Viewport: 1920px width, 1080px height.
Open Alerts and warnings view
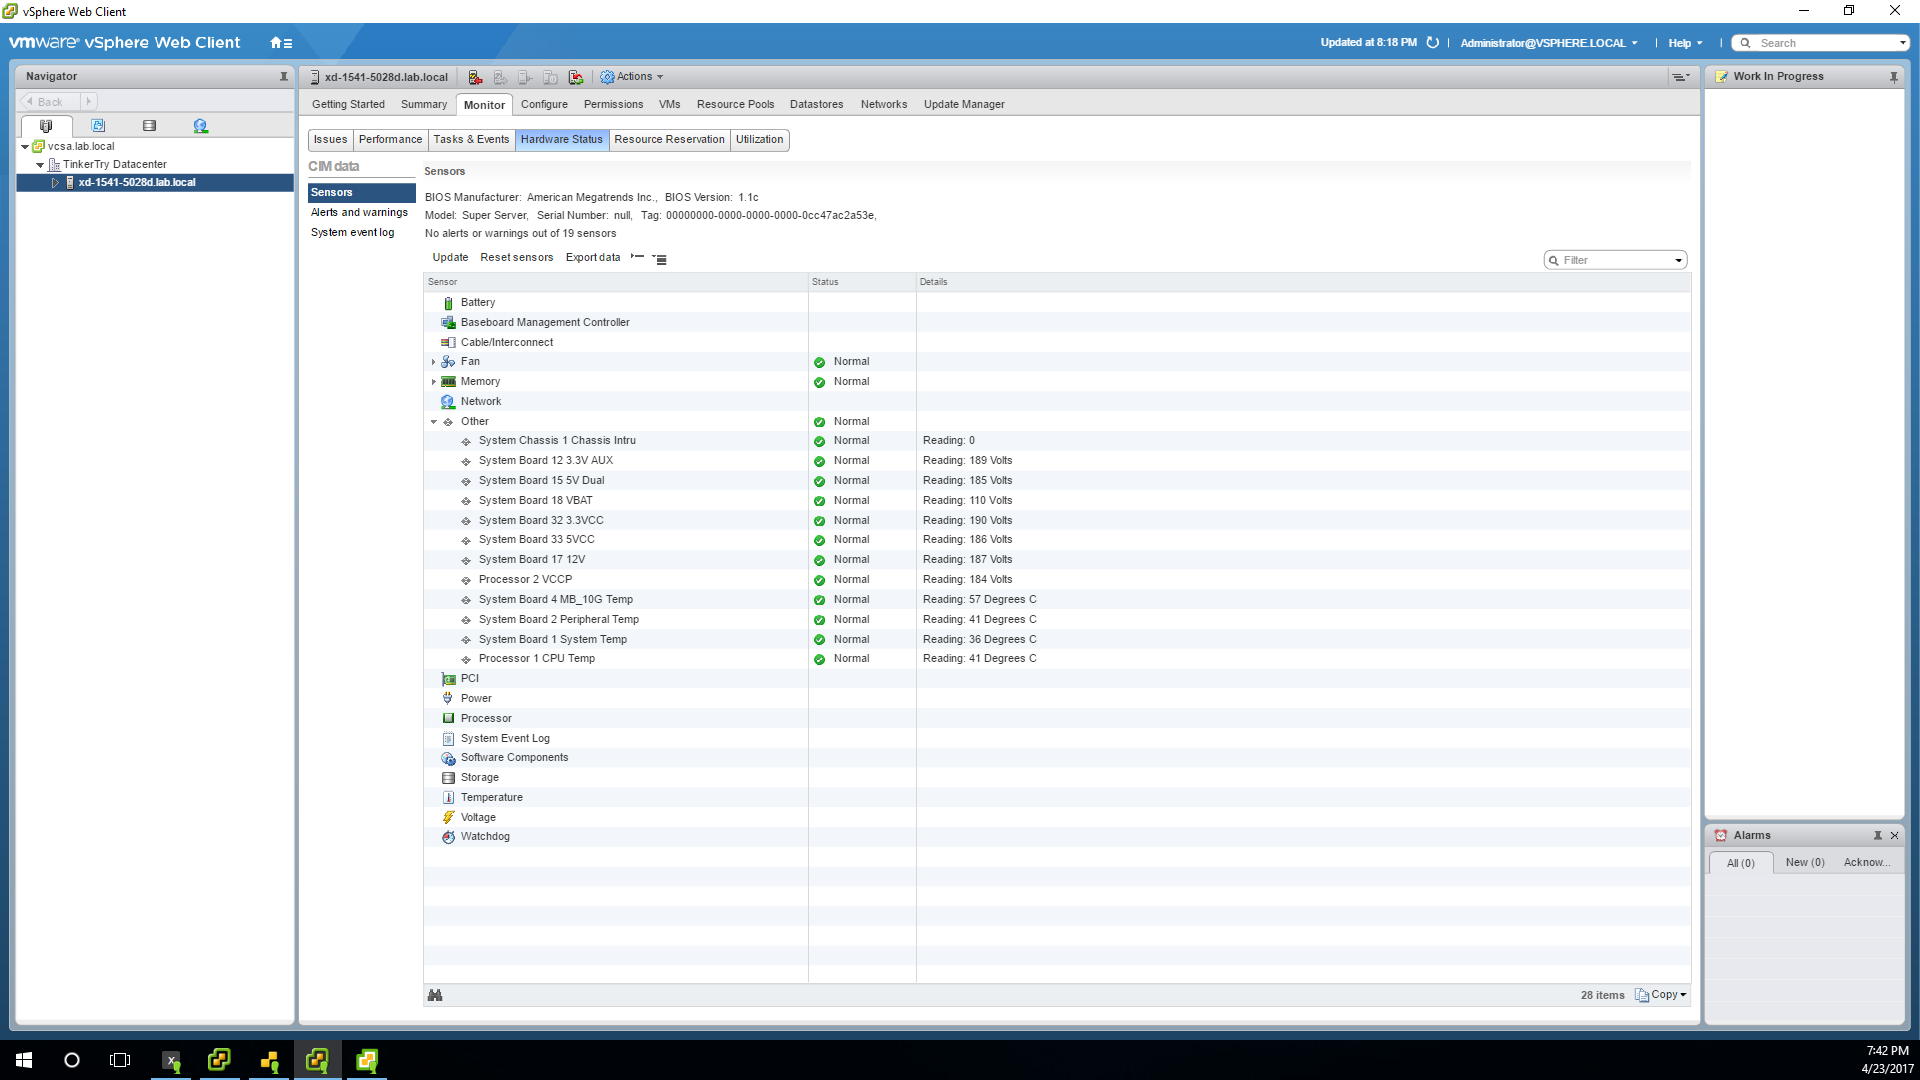[x=359, y=213]
